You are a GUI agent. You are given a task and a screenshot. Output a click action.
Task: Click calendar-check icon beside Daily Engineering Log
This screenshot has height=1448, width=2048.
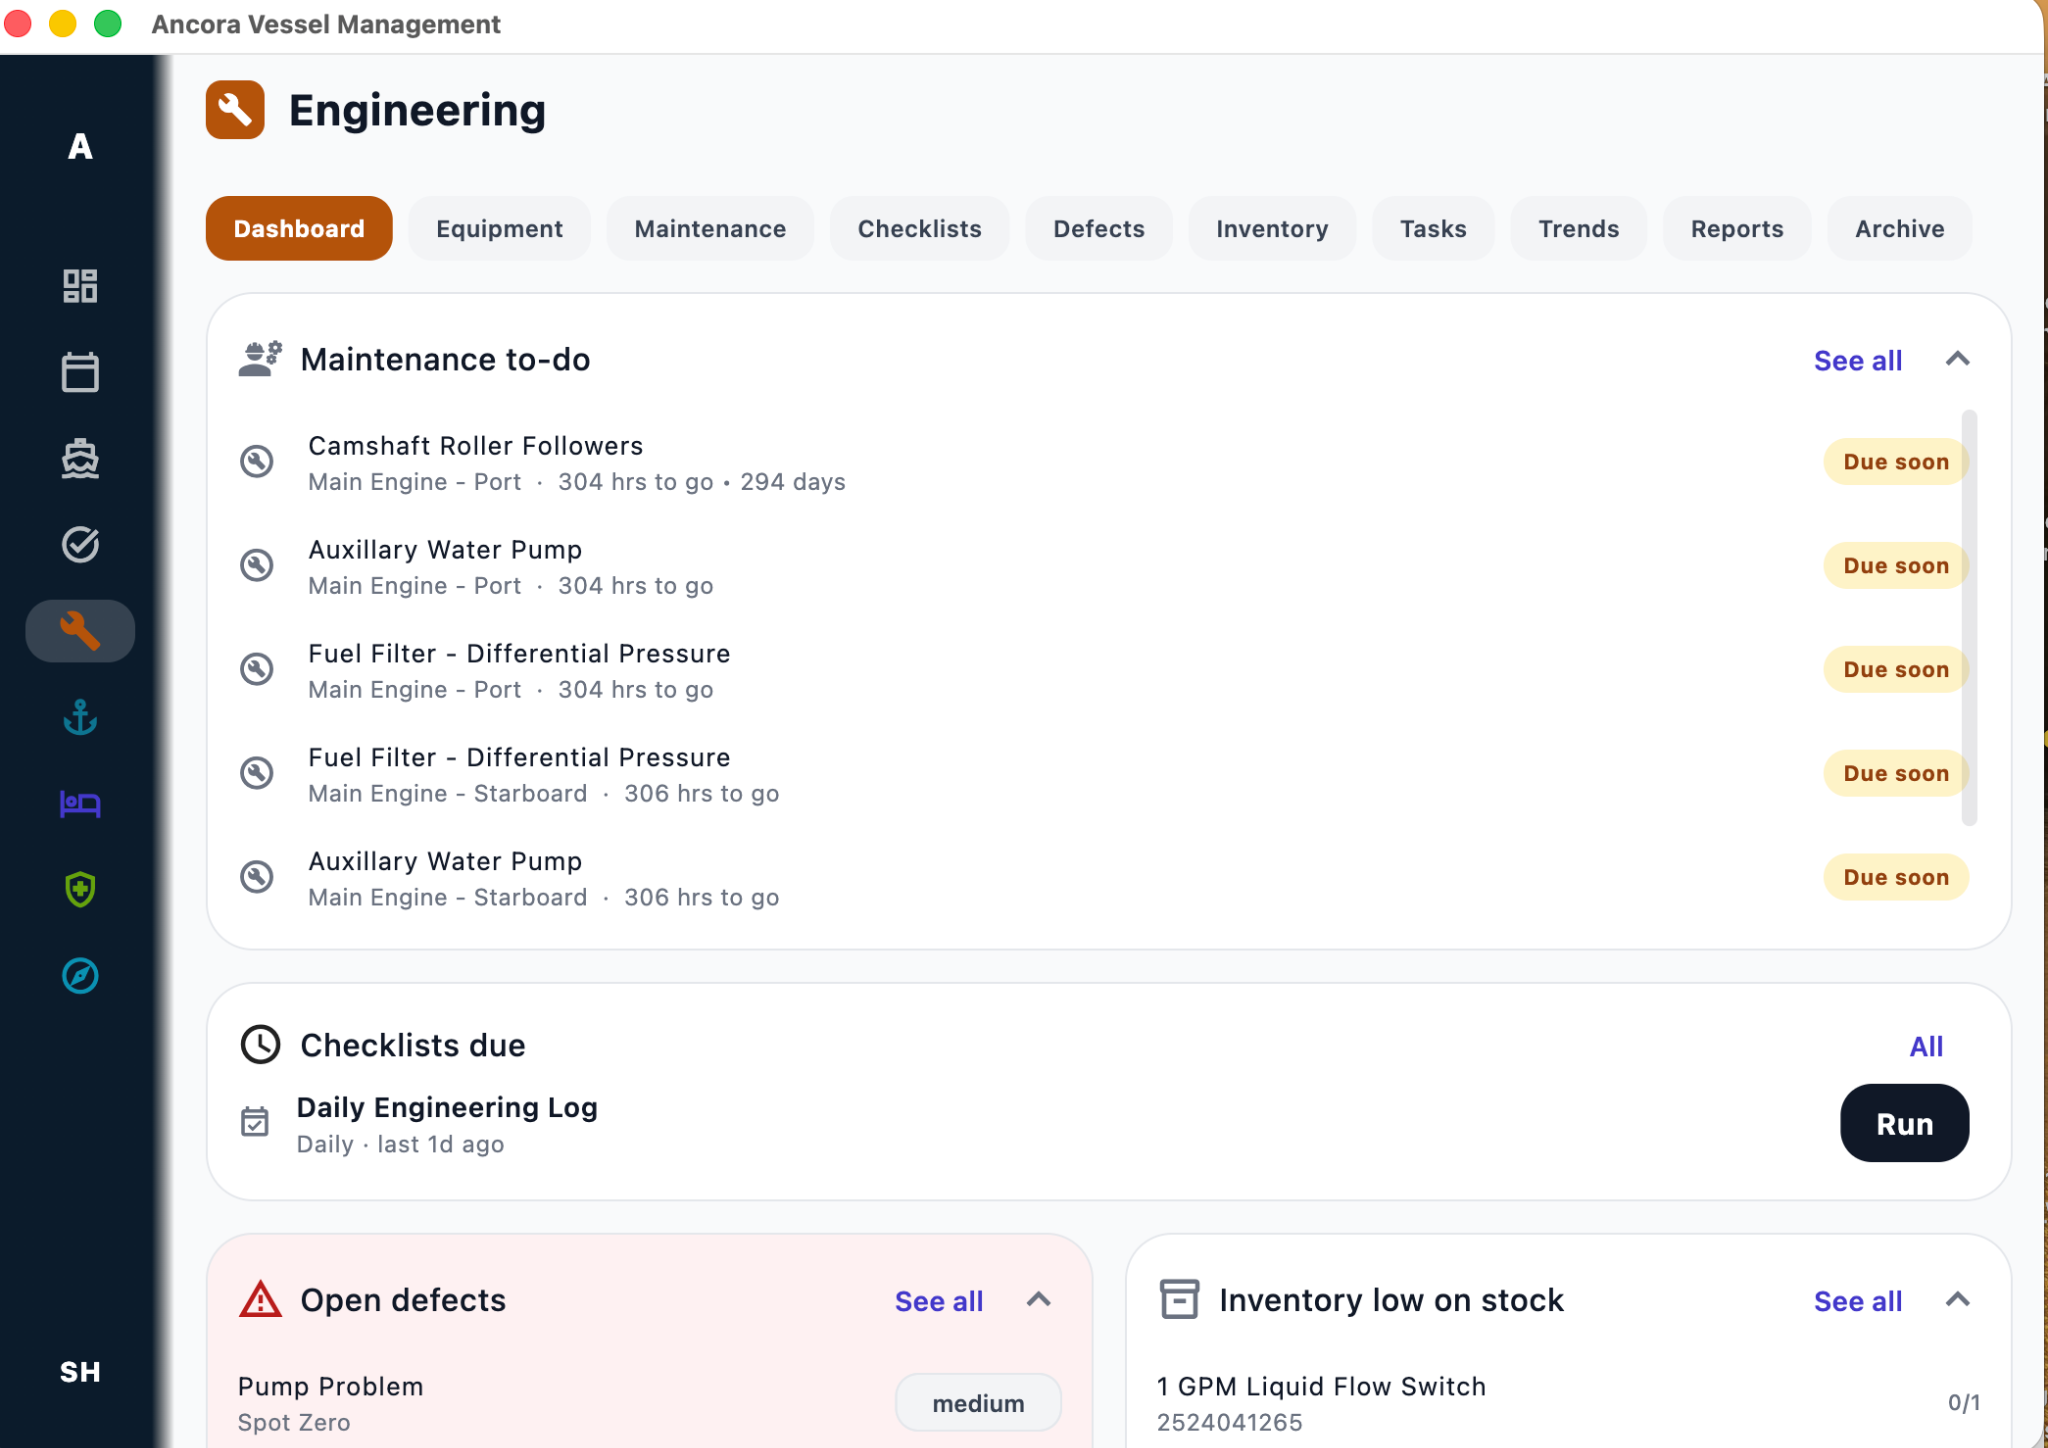pyautogui.click(x=255, y=1122)
